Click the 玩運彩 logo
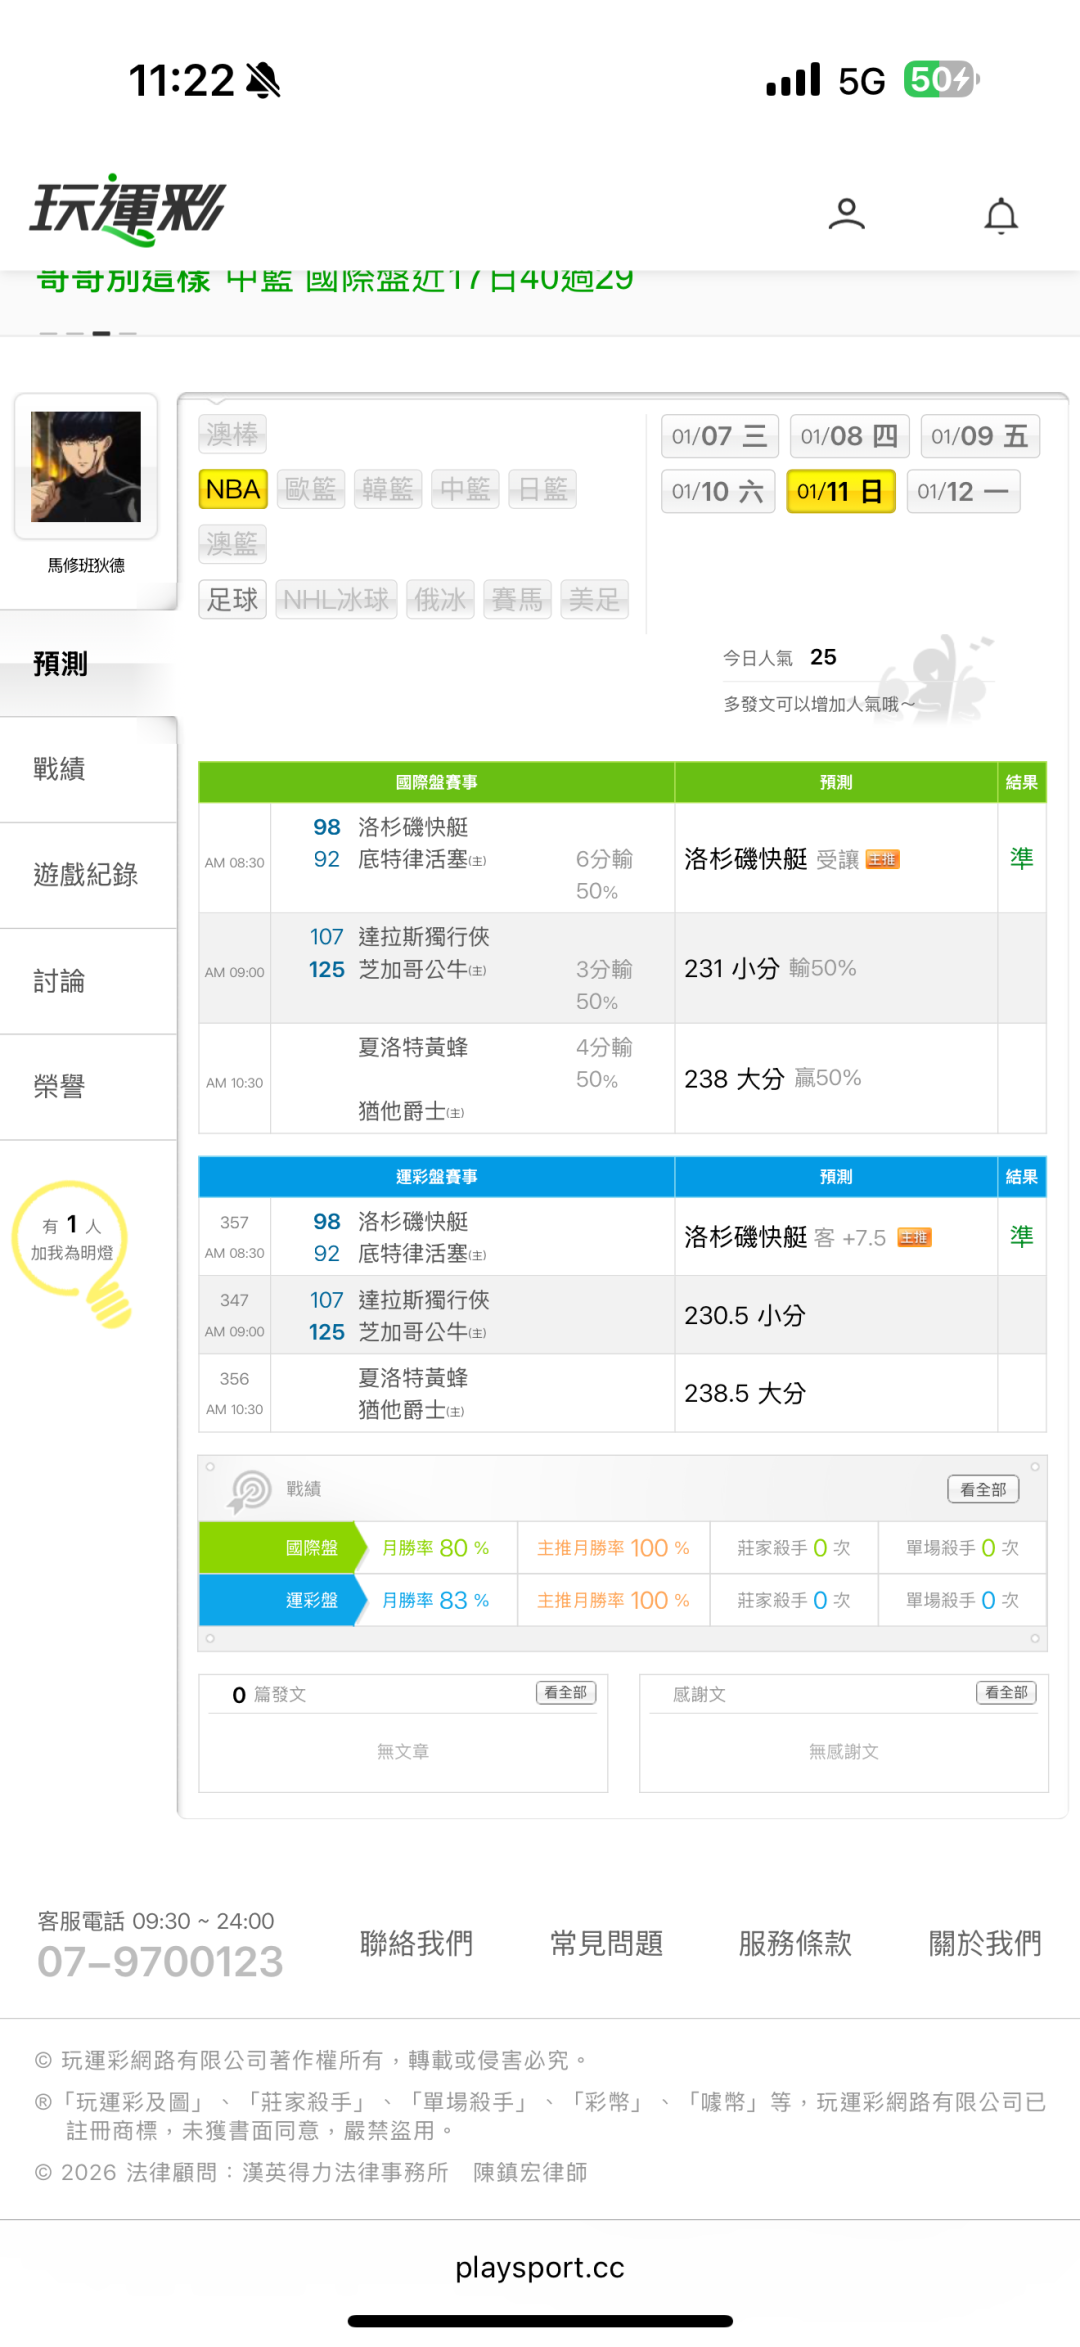The image size is (1080, 2347). [128, 210]
